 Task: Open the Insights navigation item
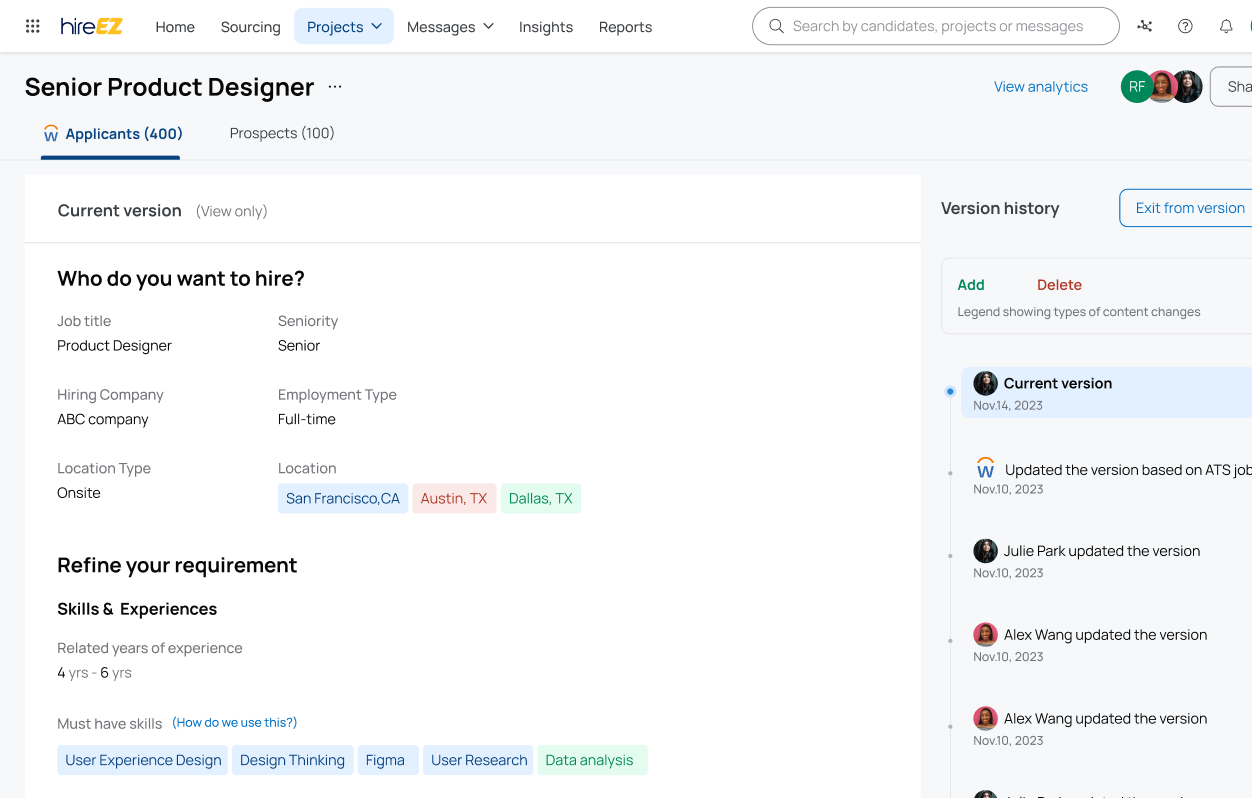point(546,27)
